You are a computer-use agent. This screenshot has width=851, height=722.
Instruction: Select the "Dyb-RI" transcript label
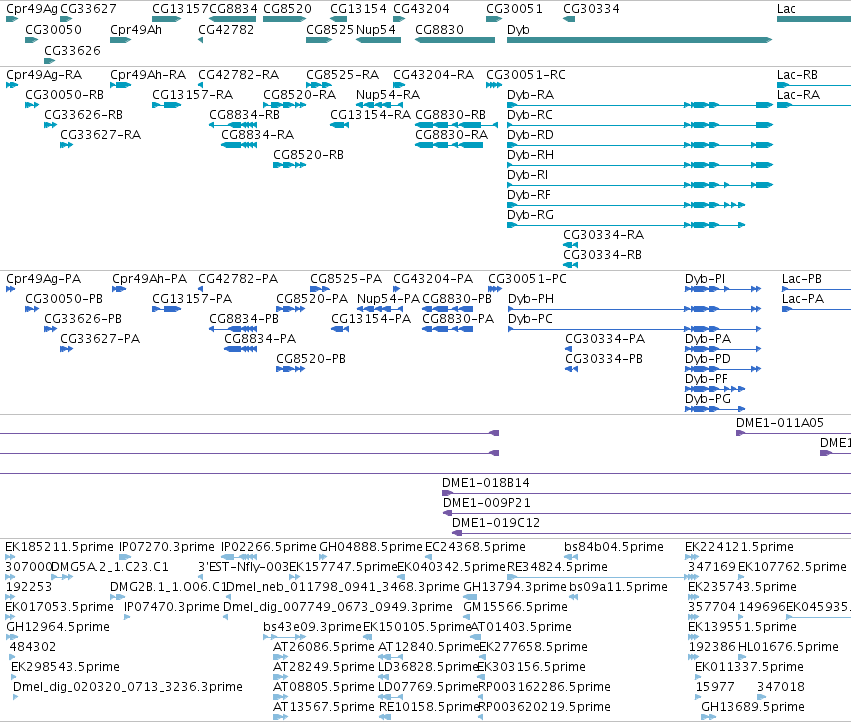pos(528,175)
